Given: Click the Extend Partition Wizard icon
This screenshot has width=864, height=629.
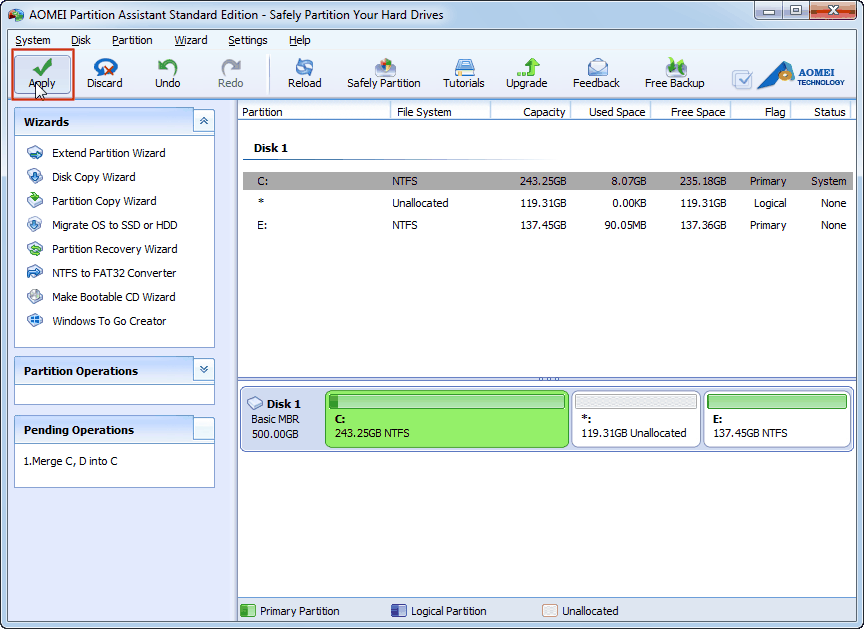Looking at the screenshot, I should pyautogui.click(x=35, y=153).
